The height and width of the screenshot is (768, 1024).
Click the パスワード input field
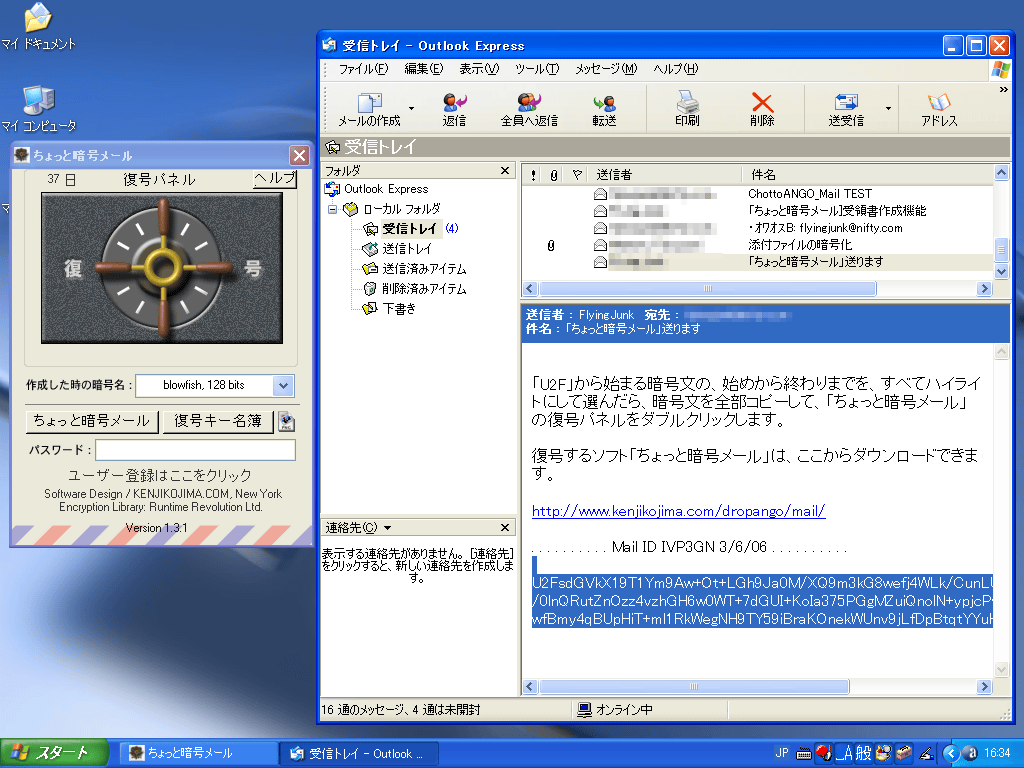coord(195,450)
